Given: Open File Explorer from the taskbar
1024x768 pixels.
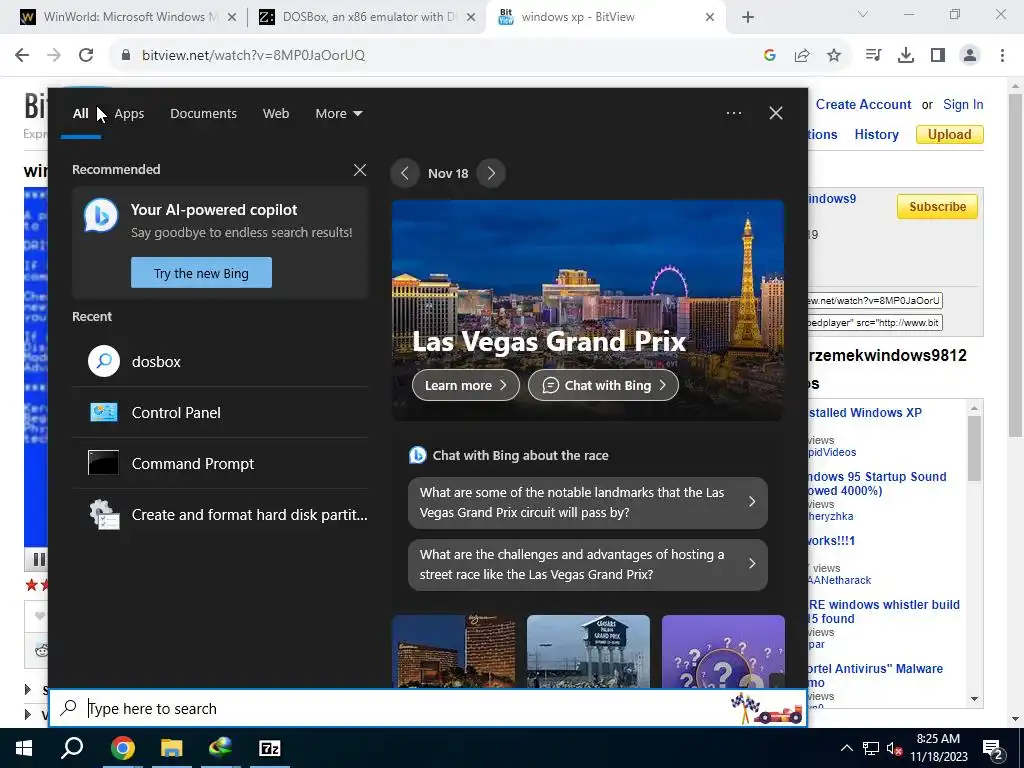Looking at the screenshot, I should 172,748.
